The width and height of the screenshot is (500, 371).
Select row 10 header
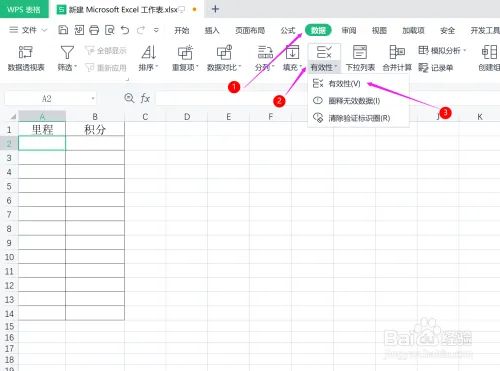[9, 257]
